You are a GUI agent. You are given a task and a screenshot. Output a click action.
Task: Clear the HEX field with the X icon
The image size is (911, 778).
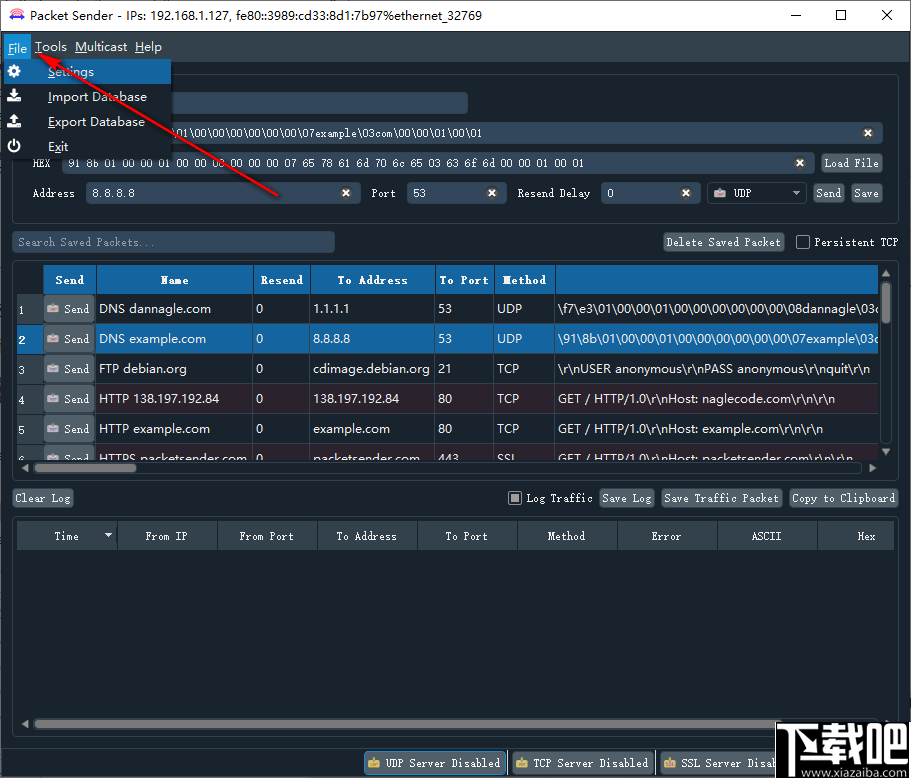click(x=800, y=163)
